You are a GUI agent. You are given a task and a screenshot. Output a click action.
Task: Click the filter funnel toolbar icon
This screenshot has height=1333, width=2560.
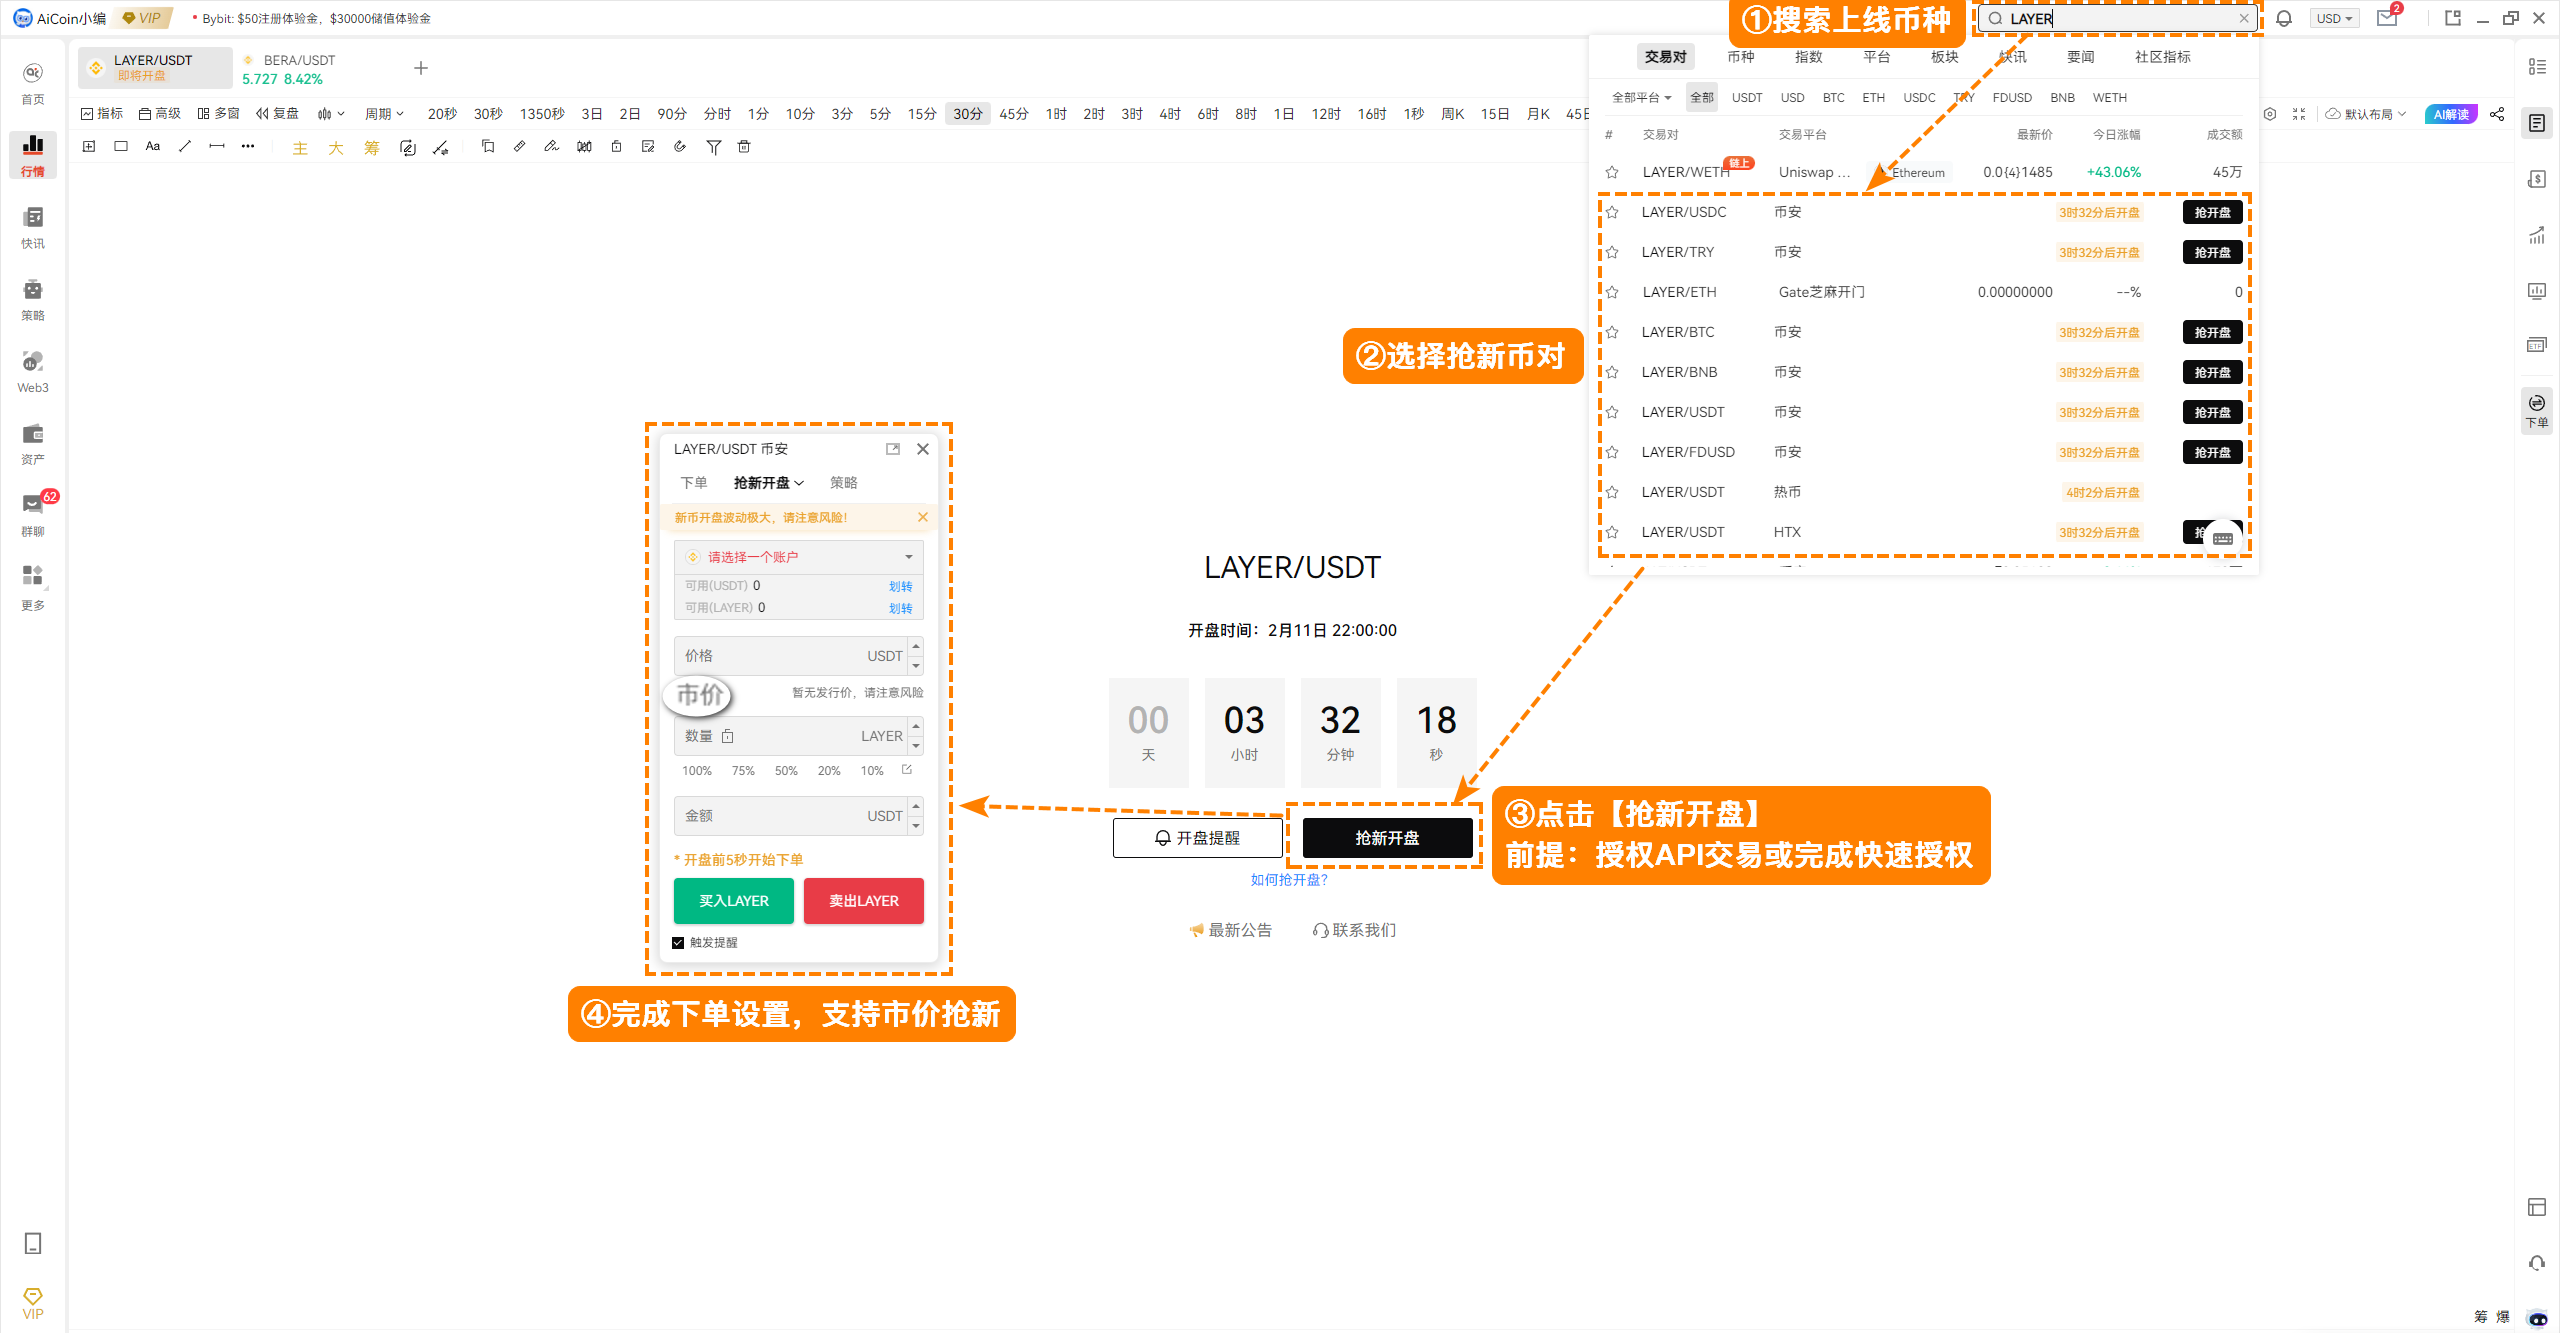pyautogui.click(x=714, y=147)
